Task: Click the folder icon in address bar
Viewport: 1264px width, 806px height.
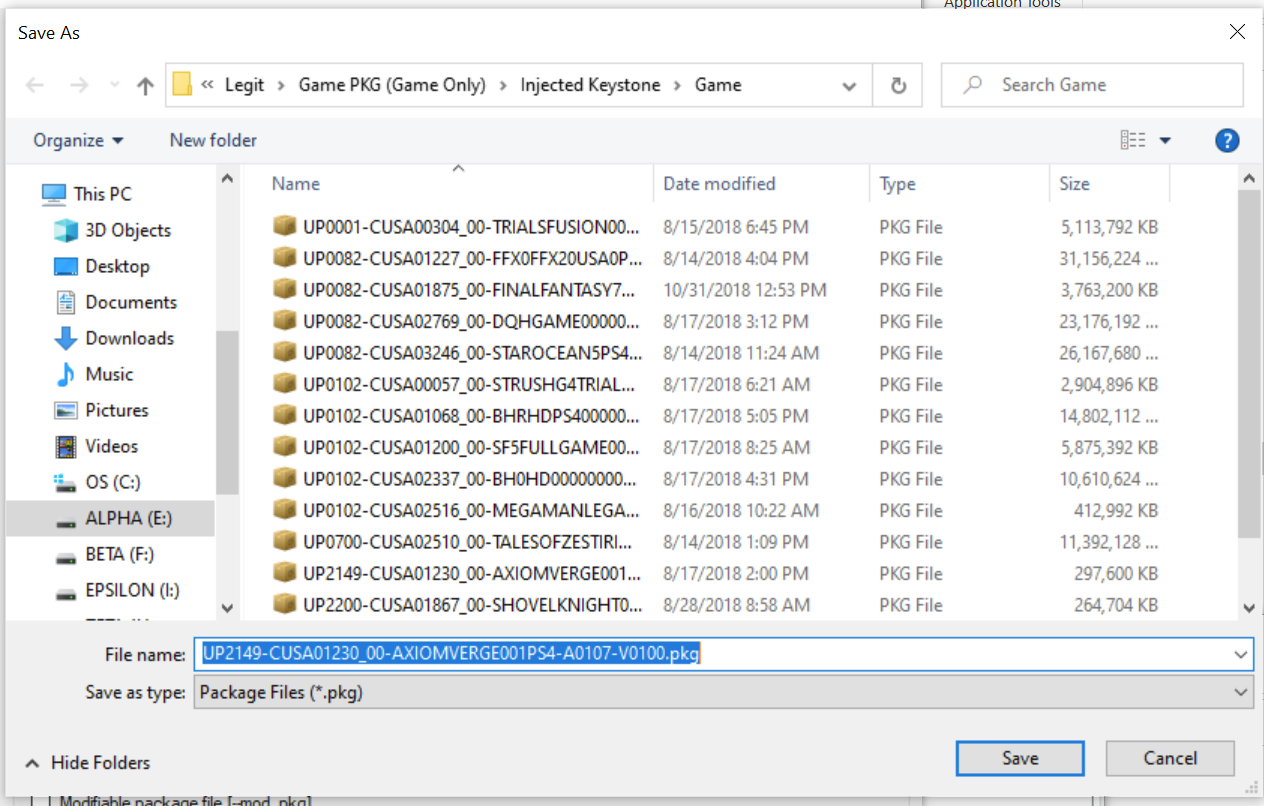Action: coord(182,85)
